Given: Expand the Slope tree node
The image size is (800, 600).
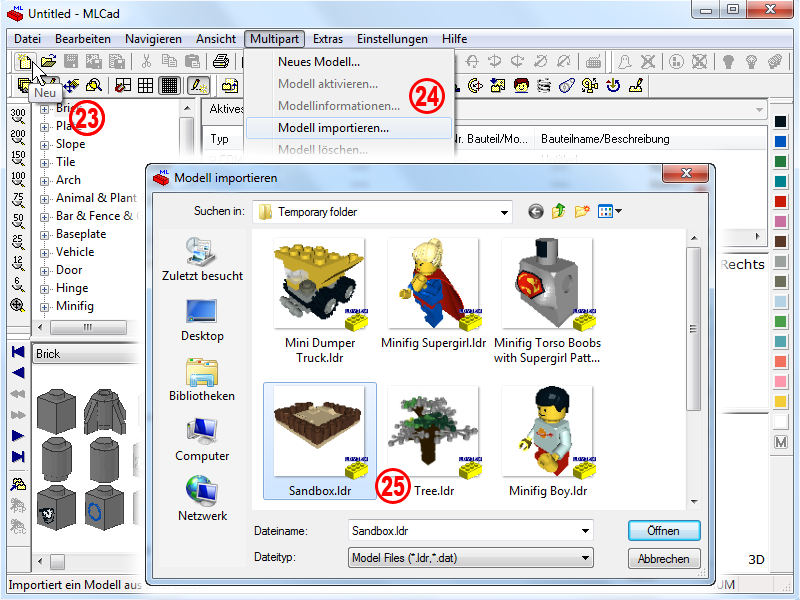Looking at the screenshot, I should coord(44,145).
